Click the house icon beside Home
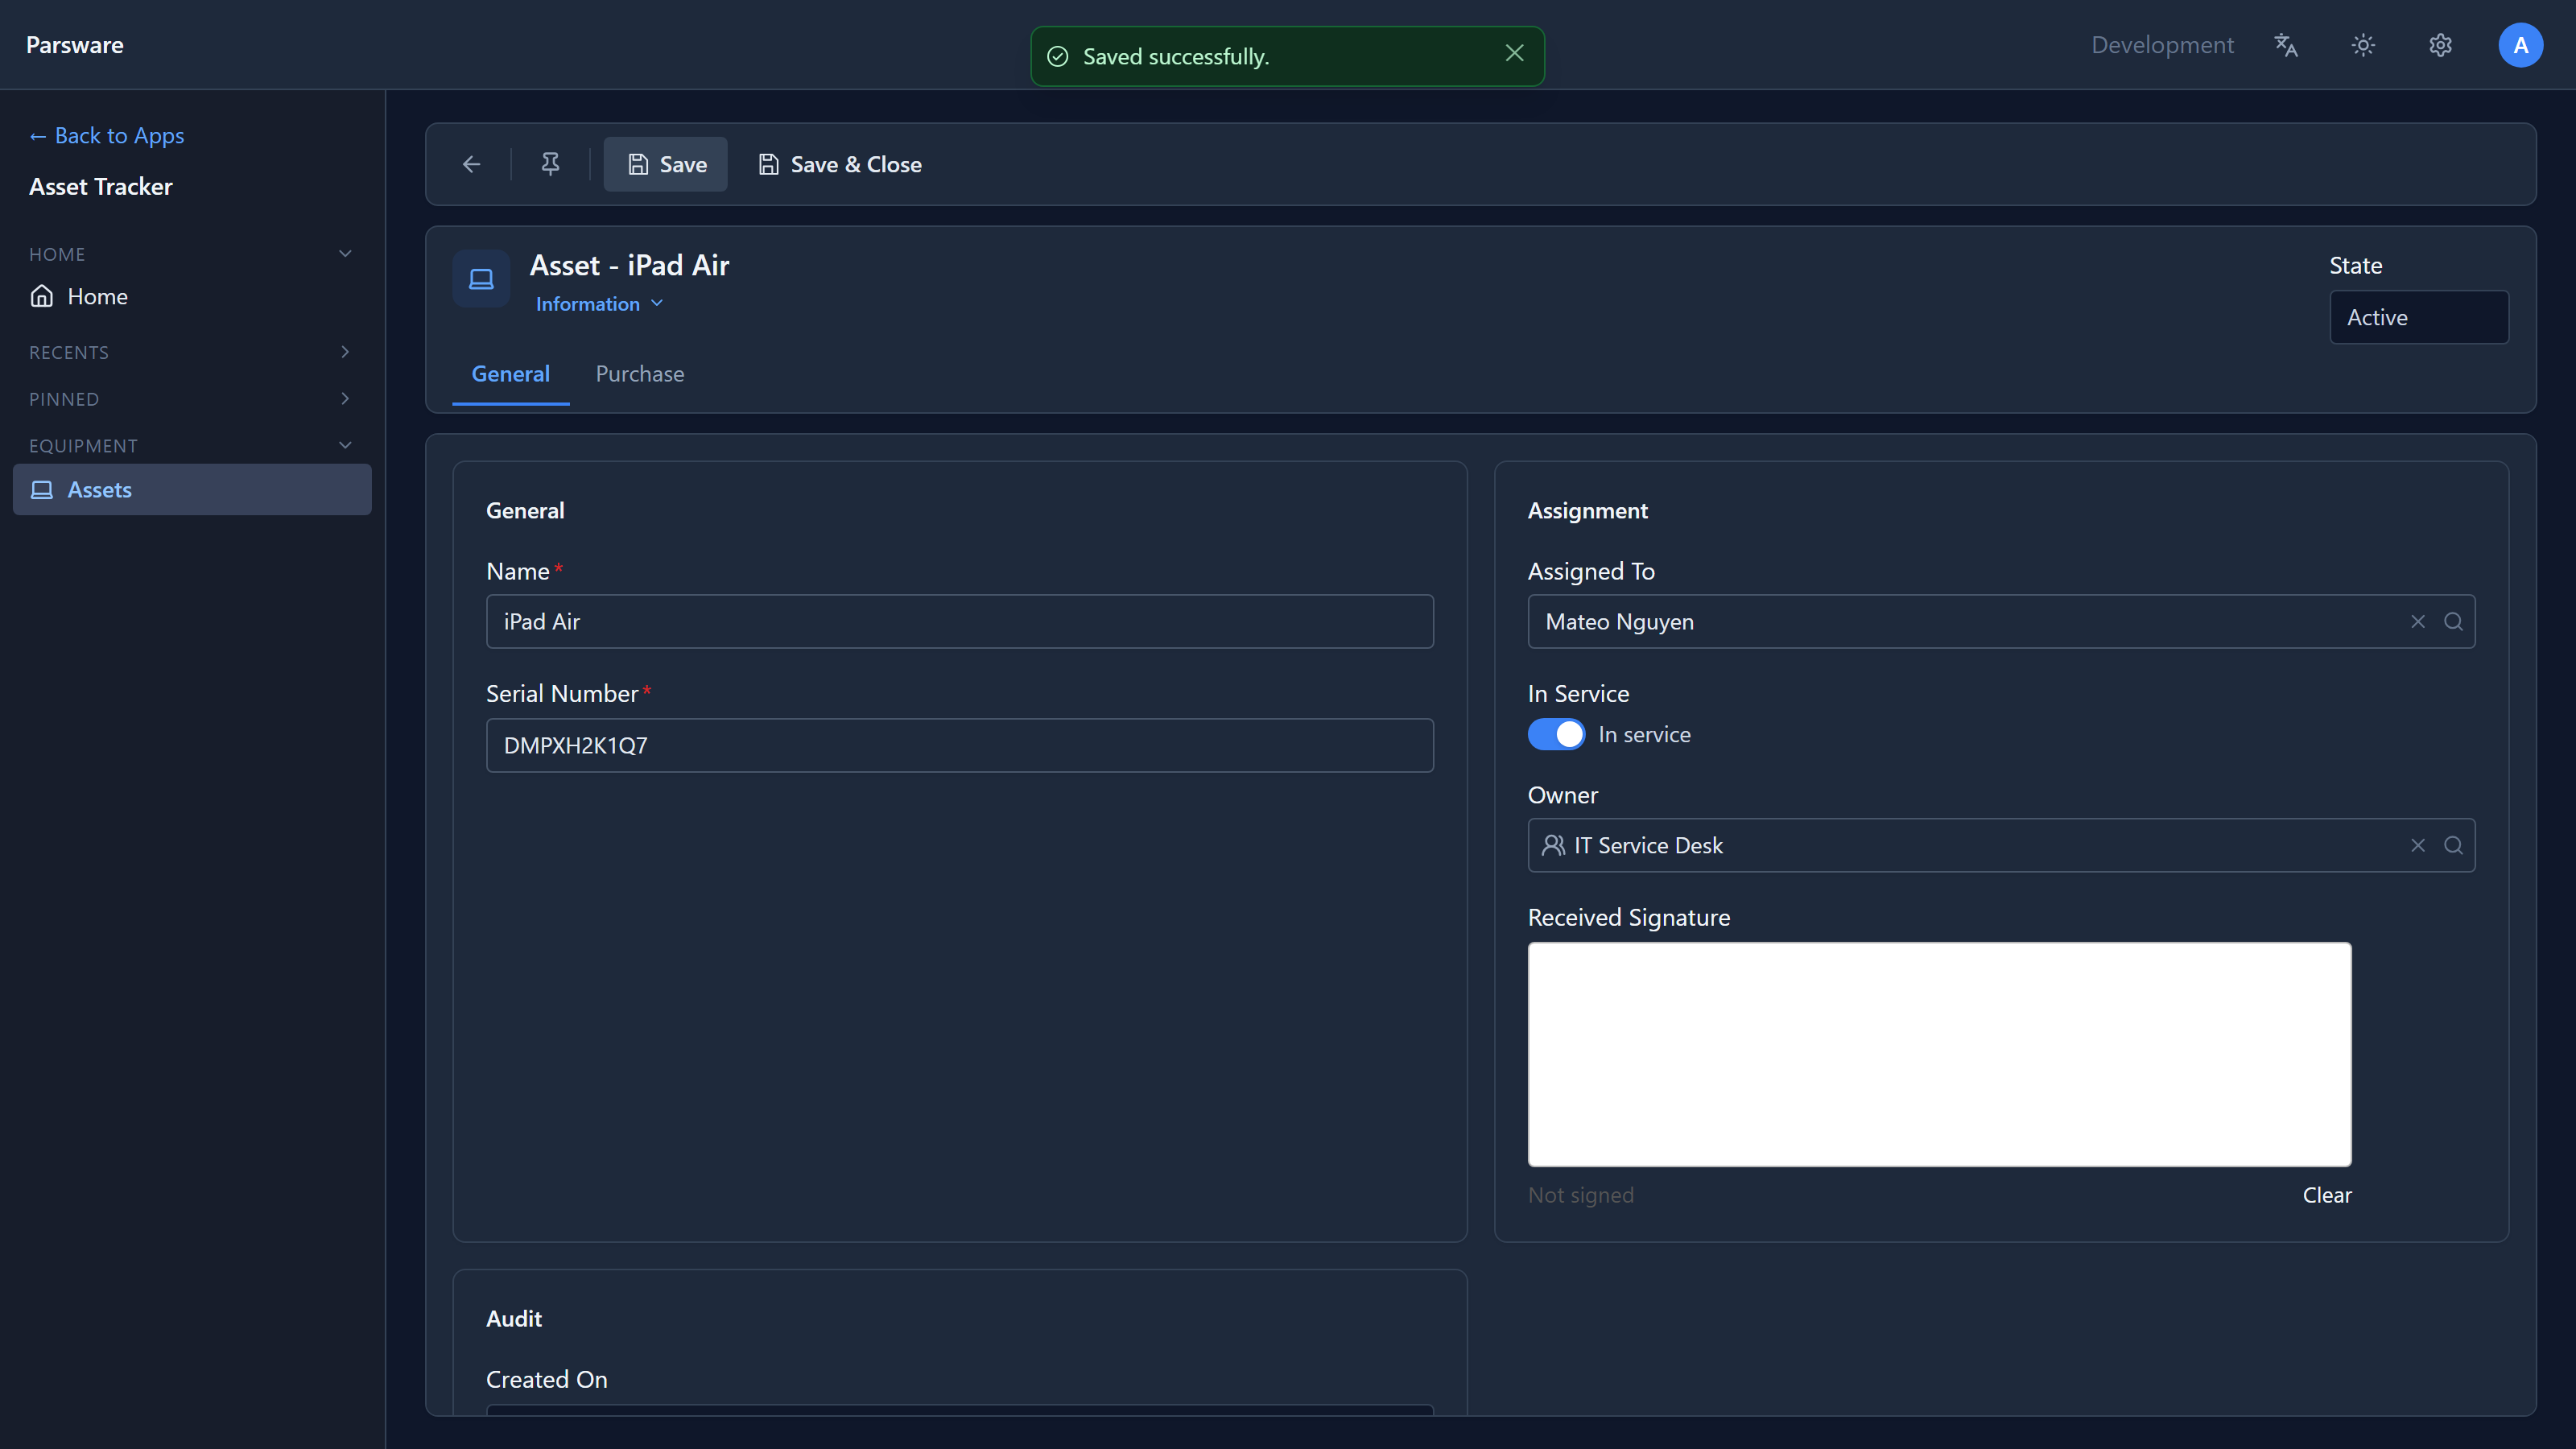 pos(42,296)
